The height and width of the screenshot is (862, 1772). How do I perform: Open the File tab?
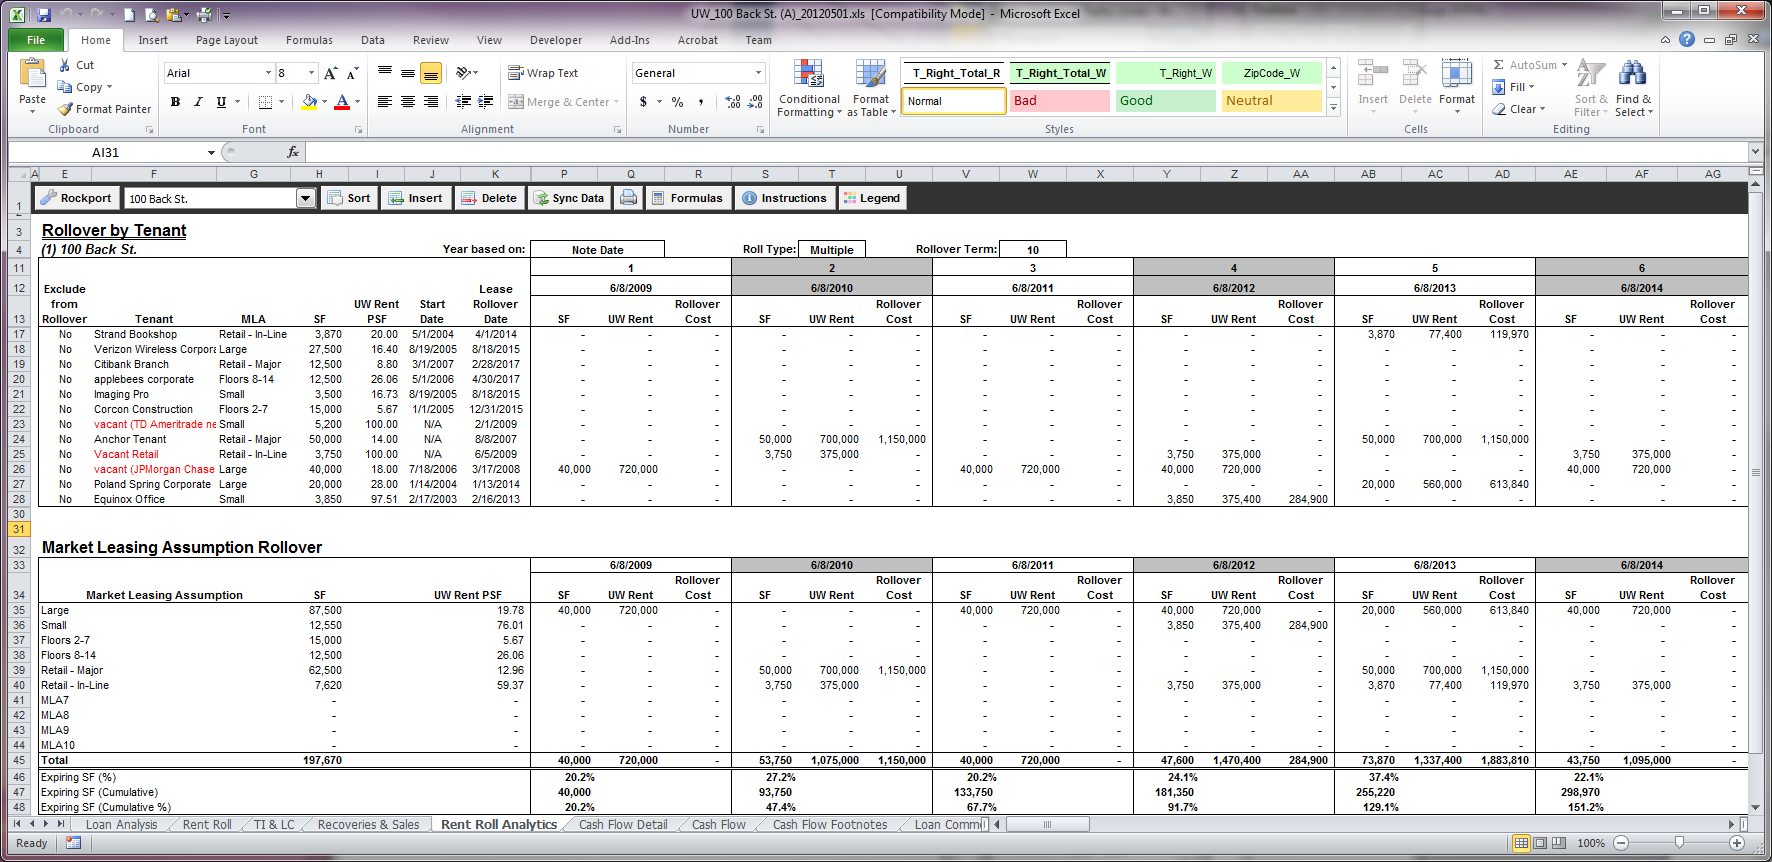point(36,40)
